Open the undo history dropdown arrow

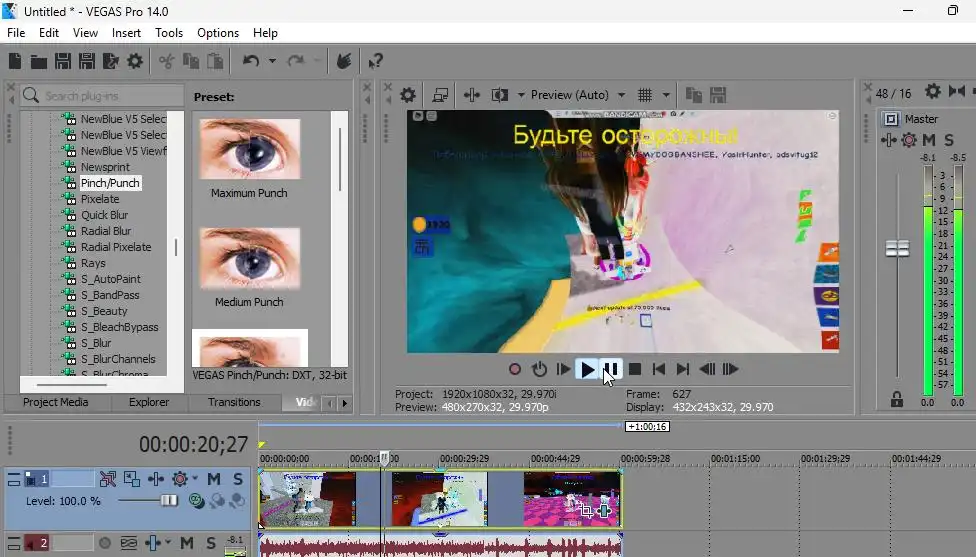[x=272, y=61]
